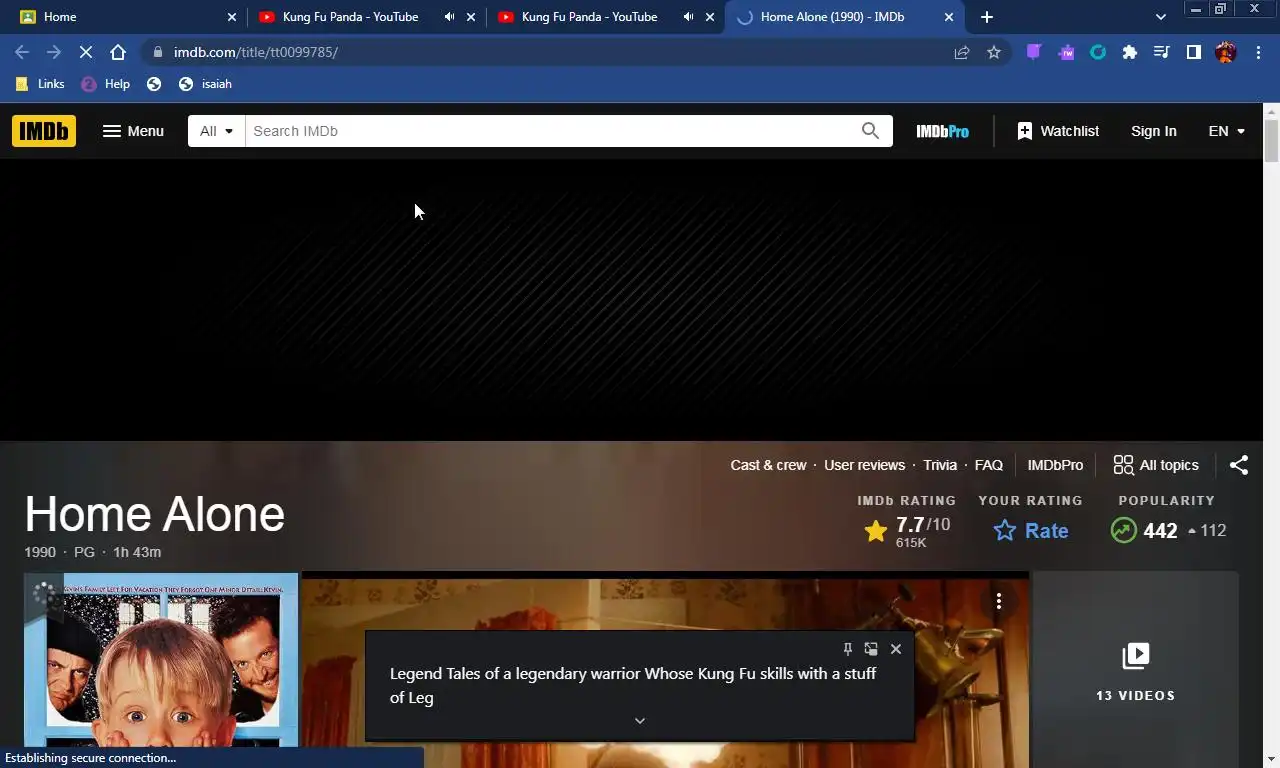
Task: Open the FAQ link
Action: (988, 465)
